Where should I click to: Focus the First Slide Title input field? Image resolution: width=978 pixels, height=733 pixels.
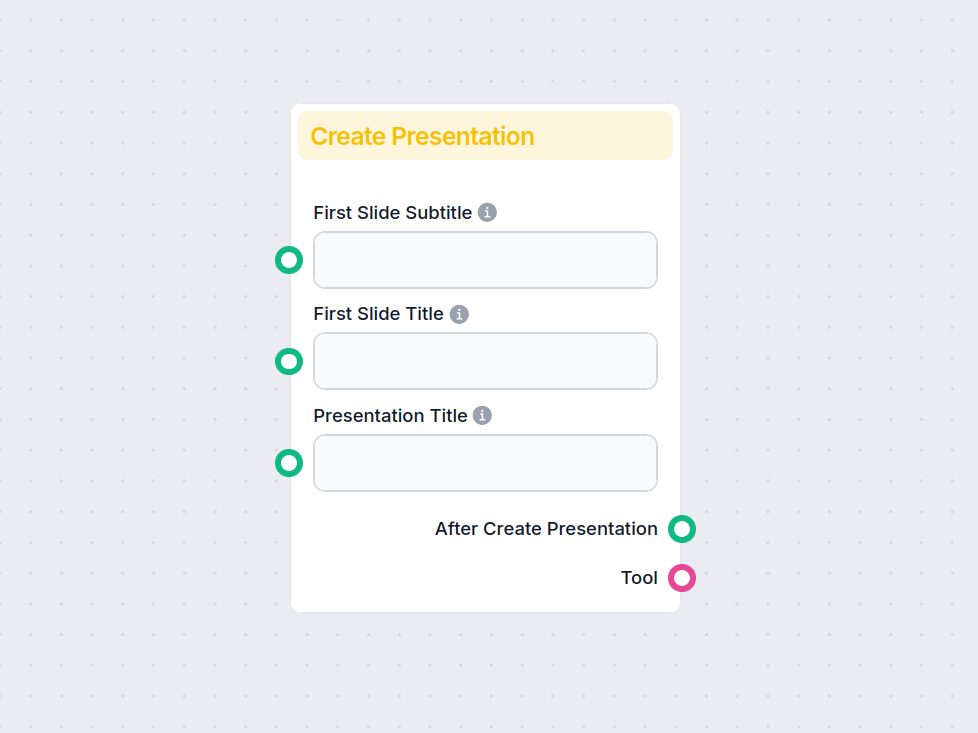pos(485,361)
